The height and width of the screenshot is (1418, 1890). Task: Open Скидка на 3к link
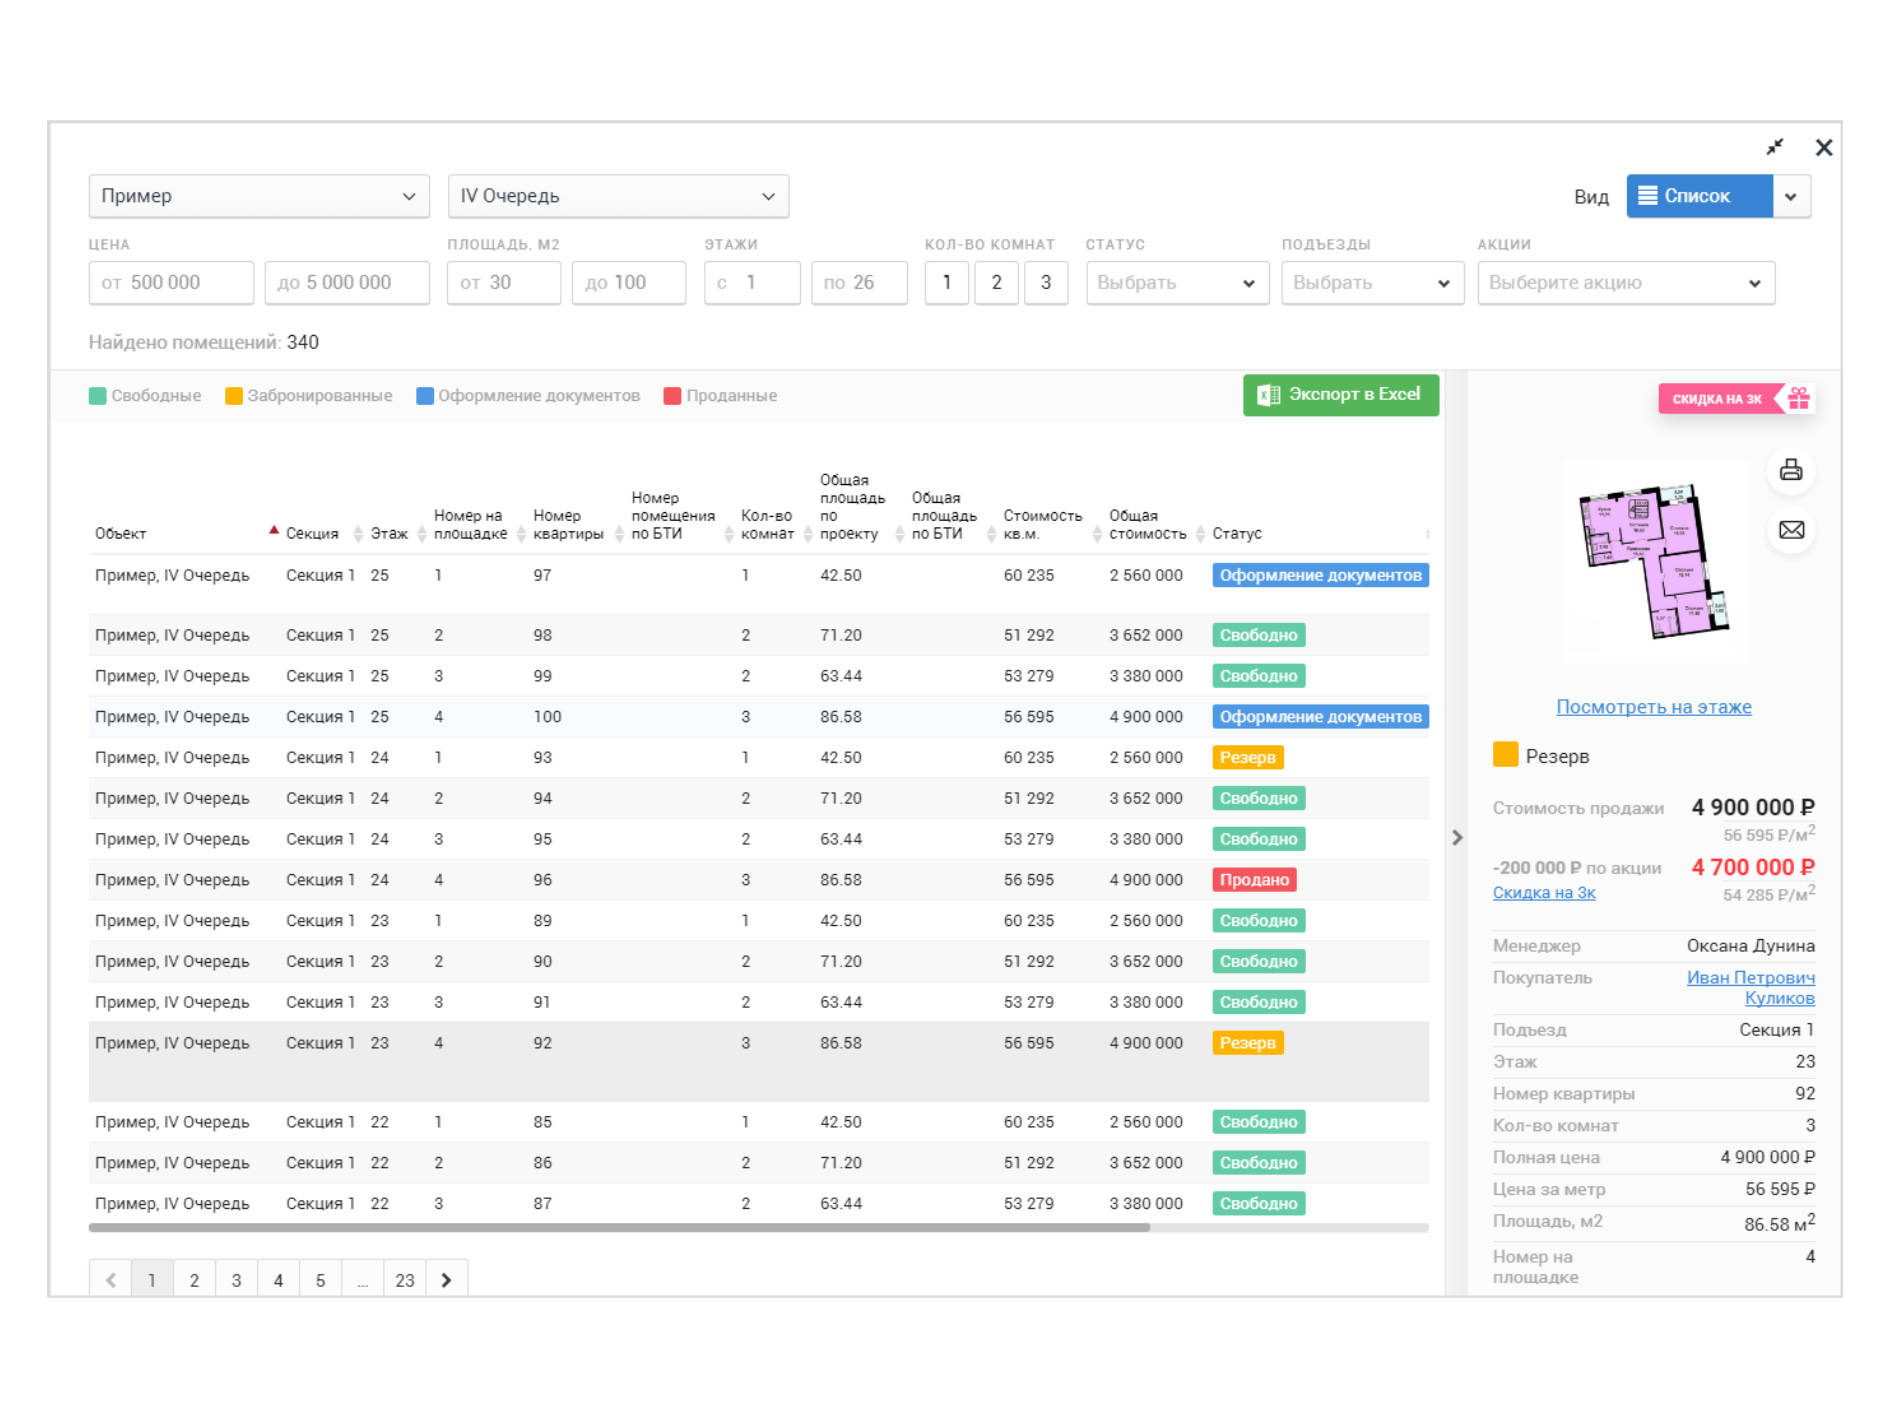1543,893
